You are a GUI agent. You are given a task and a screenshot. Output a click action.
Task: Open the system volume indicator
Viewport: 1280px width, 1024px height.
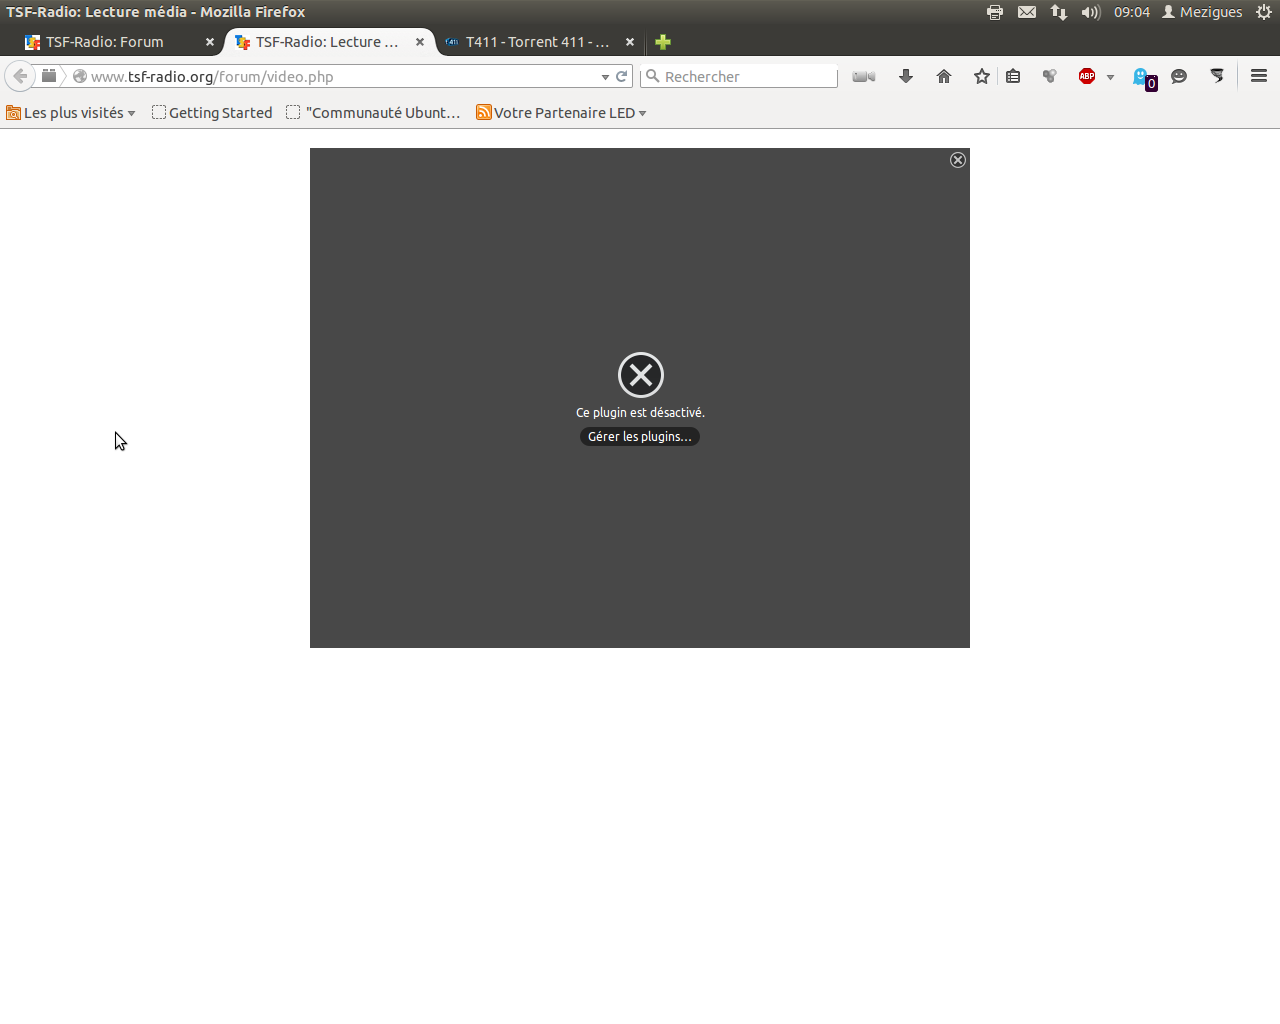[x=1090, y=12]
